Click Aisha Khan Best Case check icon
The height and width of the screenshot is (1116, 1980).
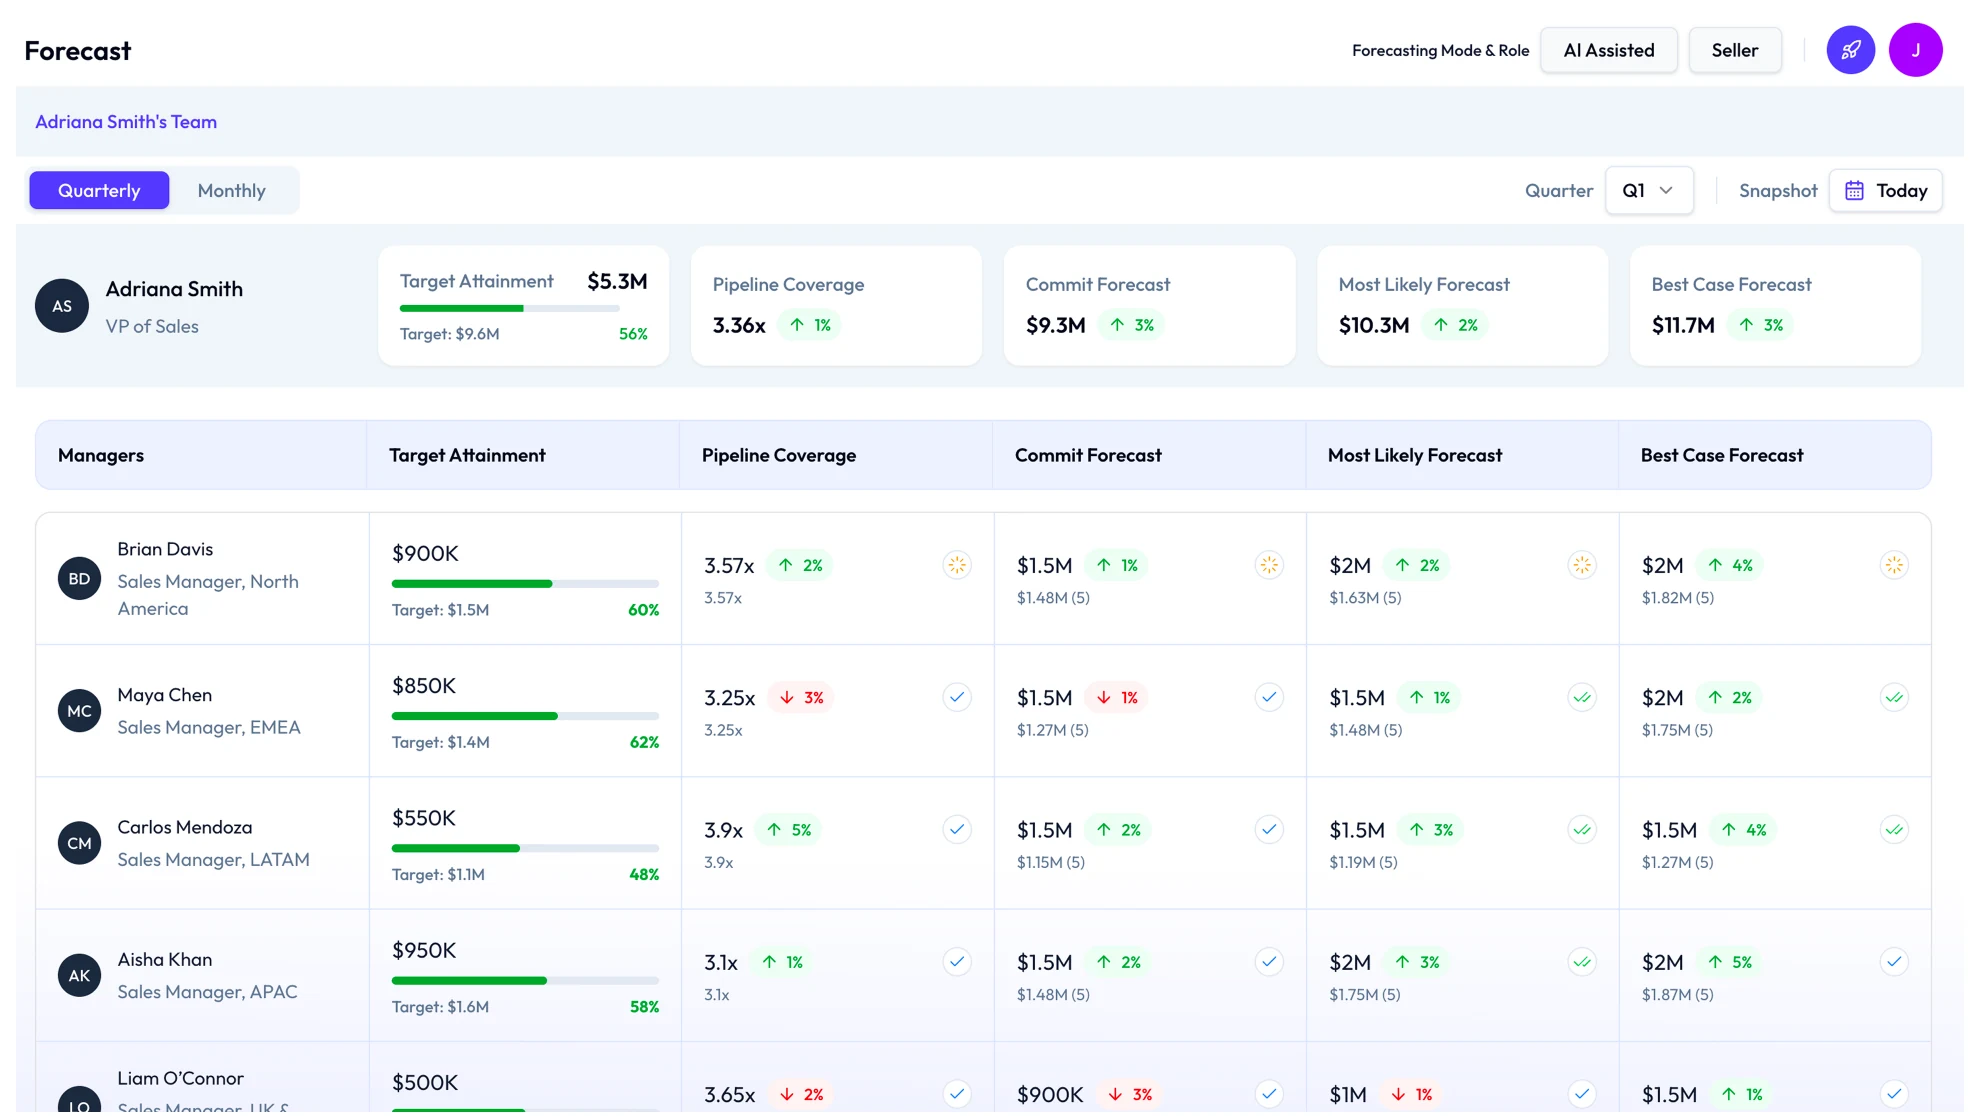pyautogui.click(x=1894, y=962)
